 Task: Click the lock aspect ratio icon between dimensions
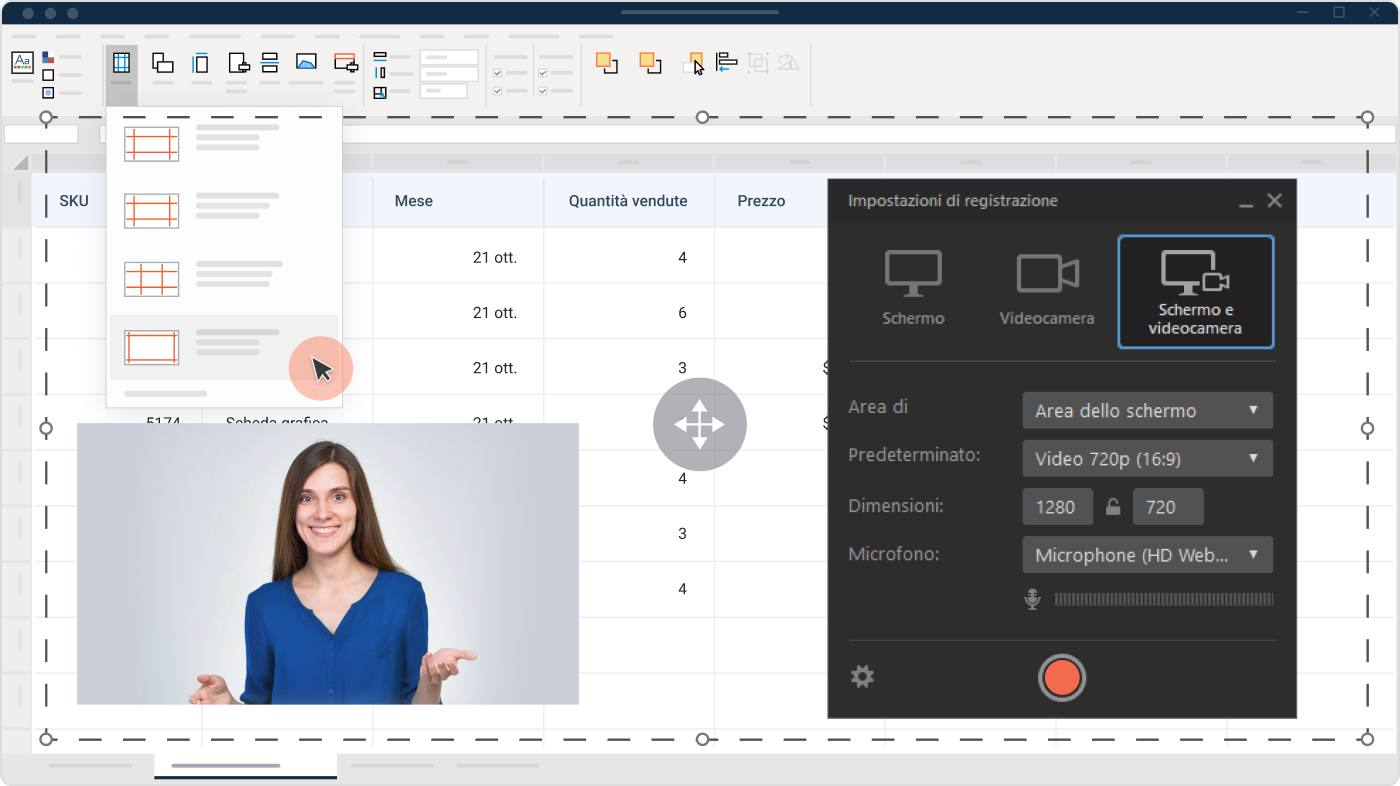click(x=1113, y=506)
